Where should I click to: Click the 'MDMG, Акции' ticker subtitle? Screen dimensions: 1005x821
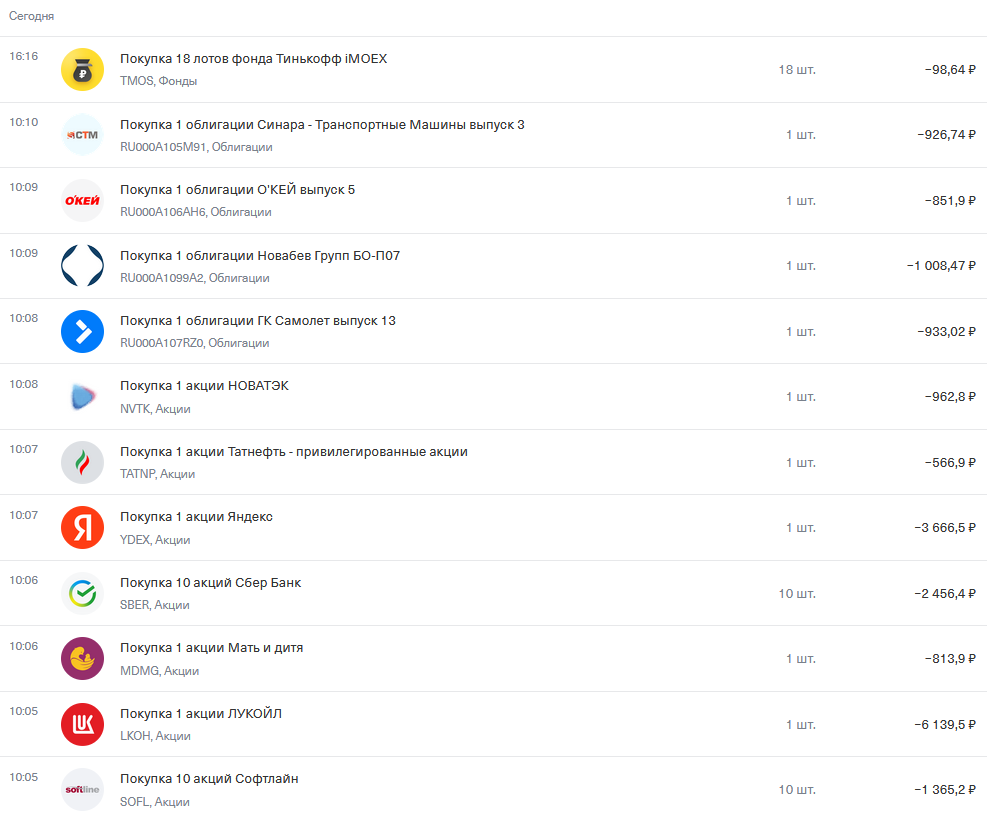(x=160, y=671)
